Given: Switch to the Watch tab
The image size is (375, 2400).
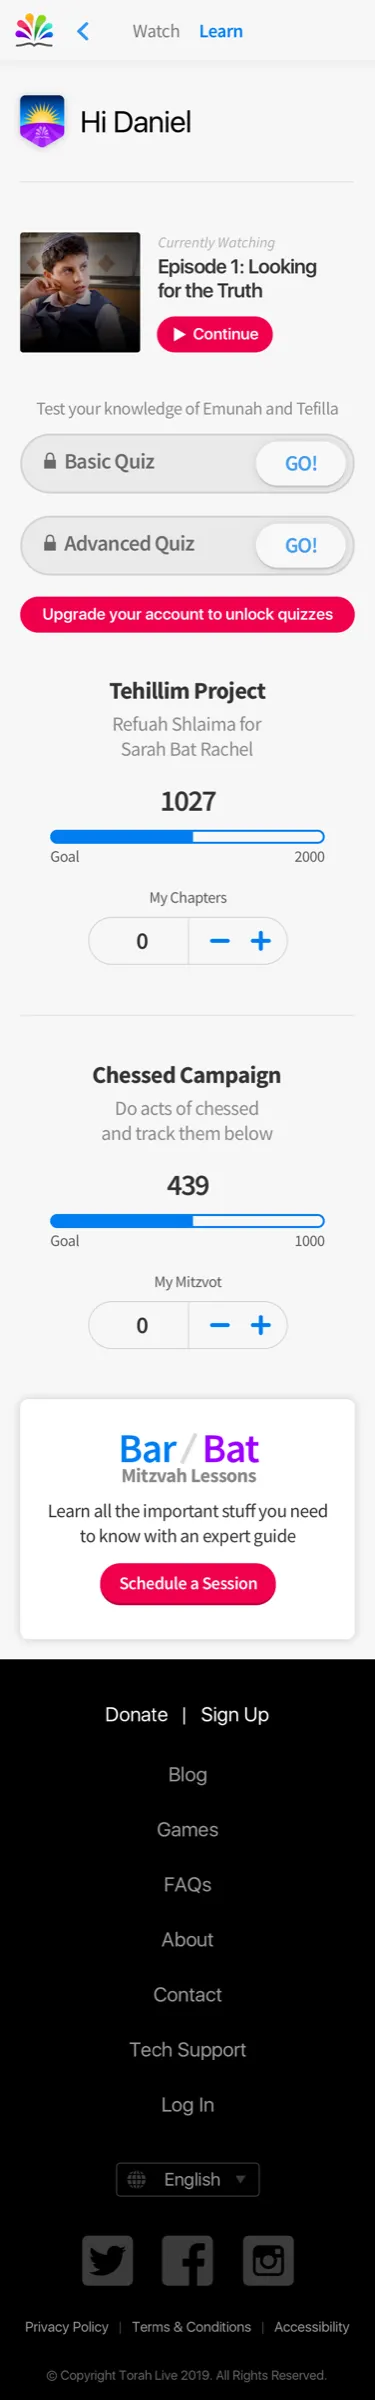Looking at the screenshot, I should coord(156,31).
